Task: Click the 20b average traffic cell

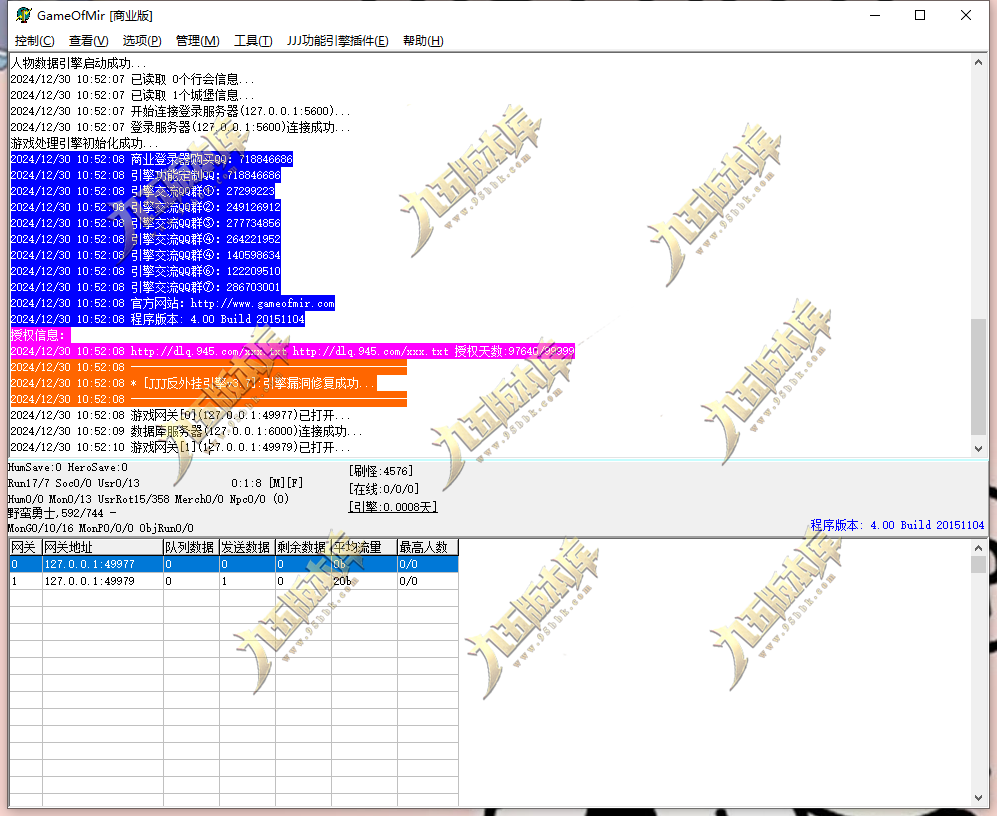Action: click(364, 581)
